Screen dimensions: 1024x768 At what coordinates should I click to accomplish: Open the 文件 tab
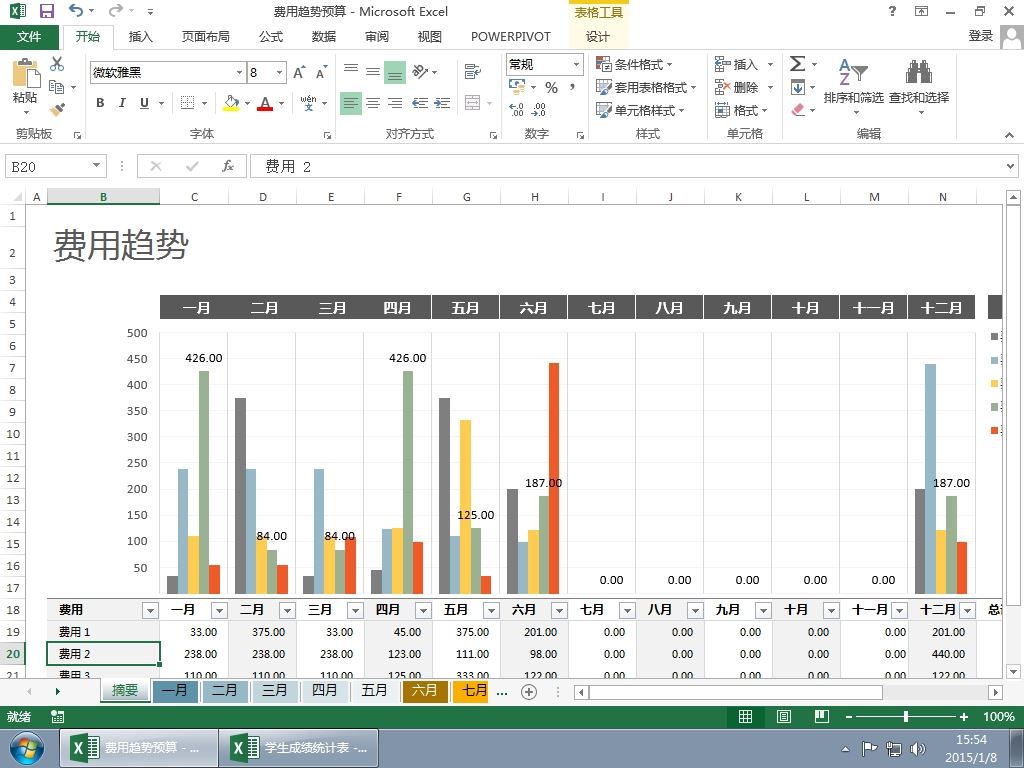click(29, 37)
